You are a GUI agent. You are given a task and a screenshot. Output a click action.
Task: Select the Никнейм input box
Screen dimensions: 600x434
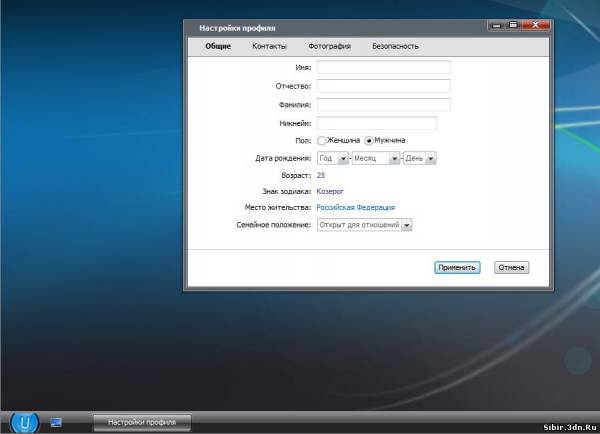click(x=377, y=123)
